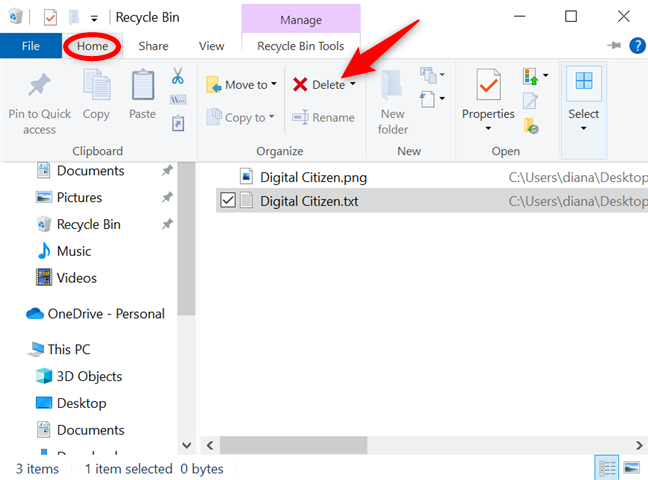Expand the Properties dropdown arrow

(x=488, y=128)
